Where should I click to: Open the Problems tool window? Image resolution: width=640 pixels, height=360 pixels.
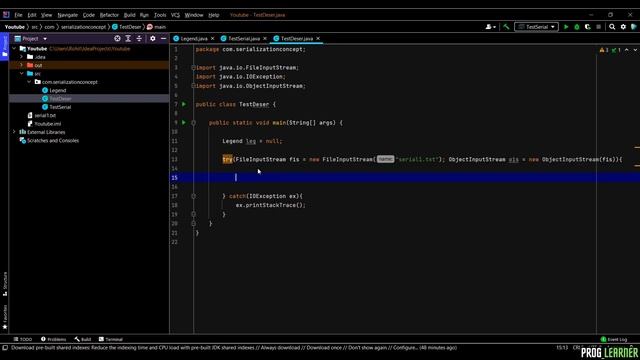click(53, 339)
